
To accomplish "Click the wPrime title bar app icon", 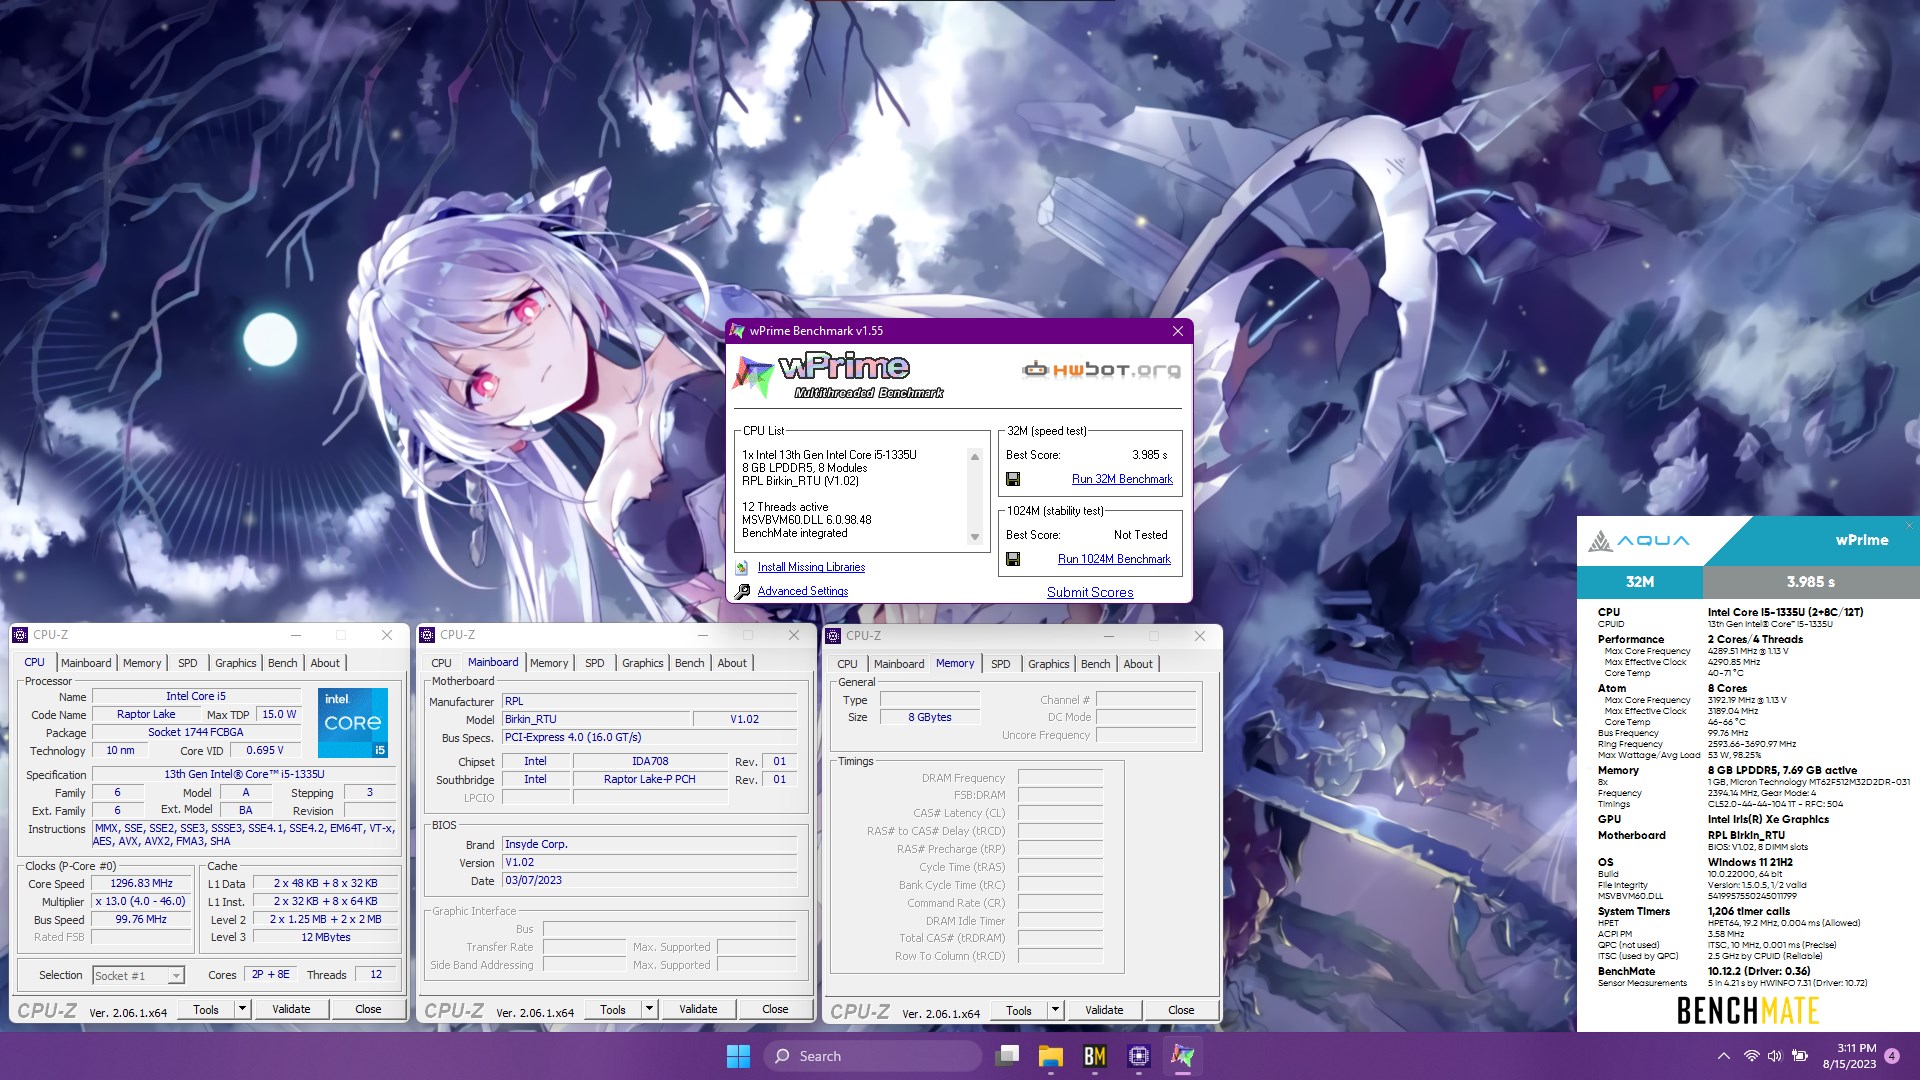I will [738, 331].
